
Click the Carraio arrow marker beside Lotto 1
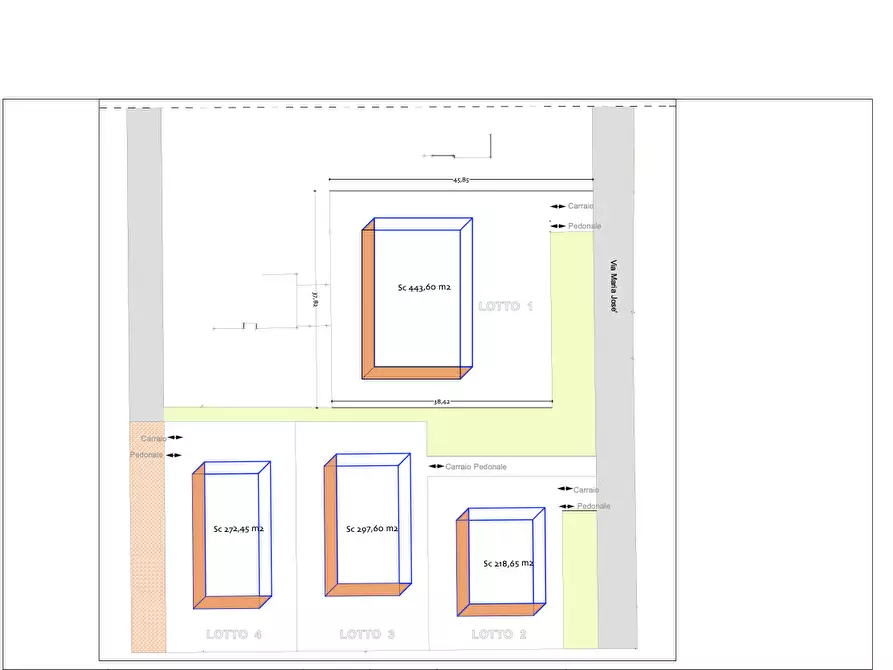(558, 206)
